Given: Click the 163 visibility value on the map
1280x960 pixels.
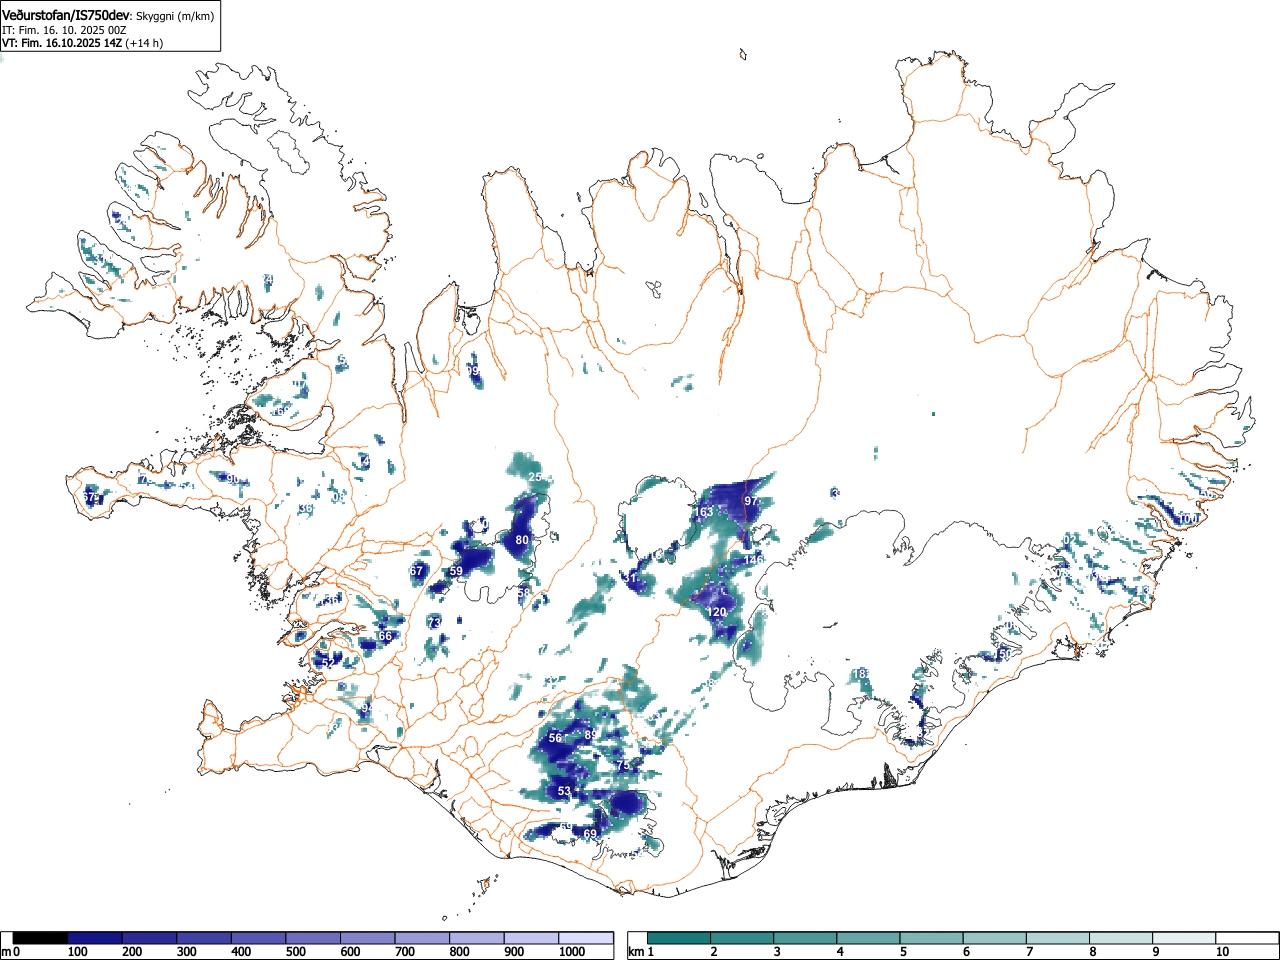Looking at the screenshot, I should (704, 512).
